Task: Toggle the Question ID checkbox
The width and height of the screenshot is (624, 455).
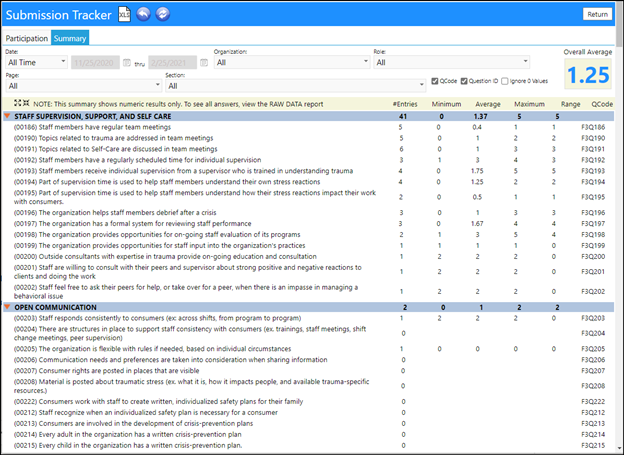Action: (x=464, y=81)
